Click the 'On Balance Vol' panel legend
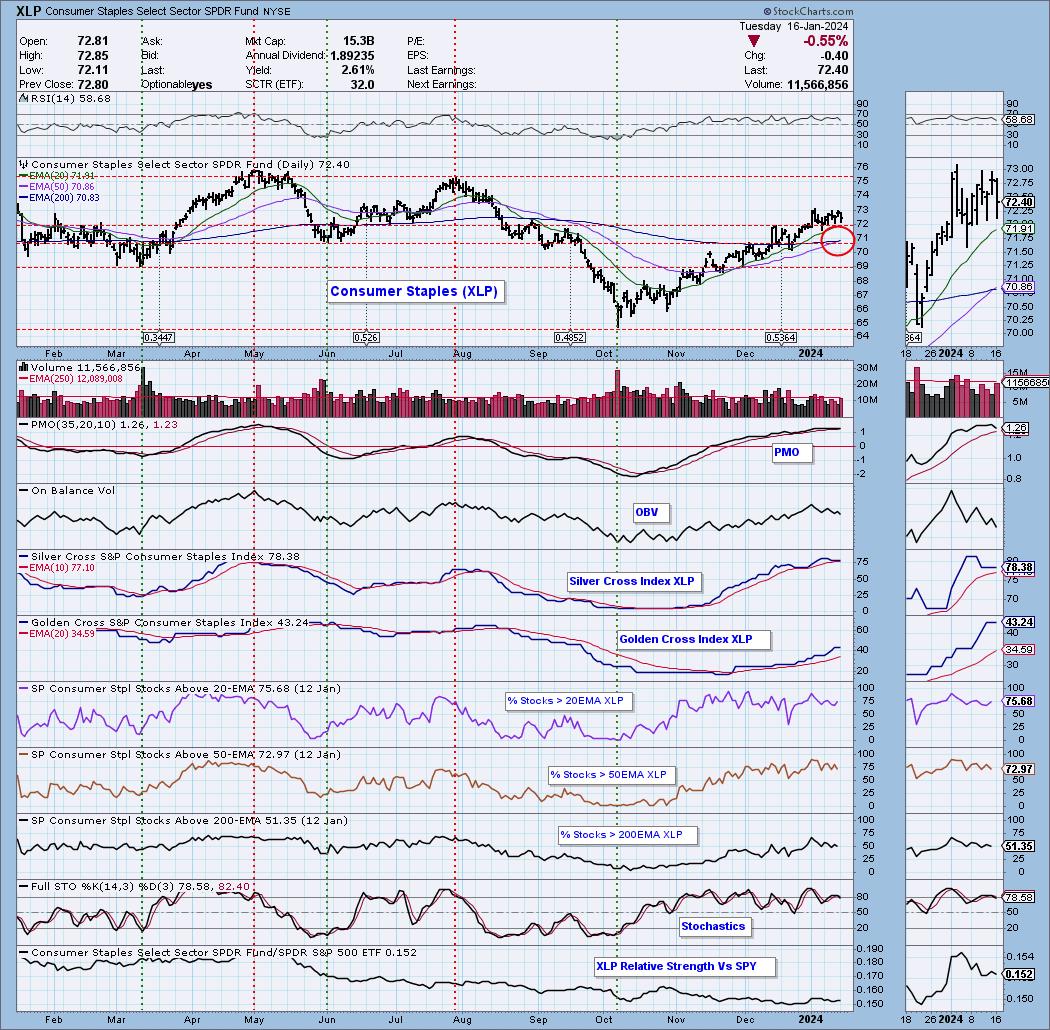This screenshot has height=1030, width=1050. pos(67,491)
